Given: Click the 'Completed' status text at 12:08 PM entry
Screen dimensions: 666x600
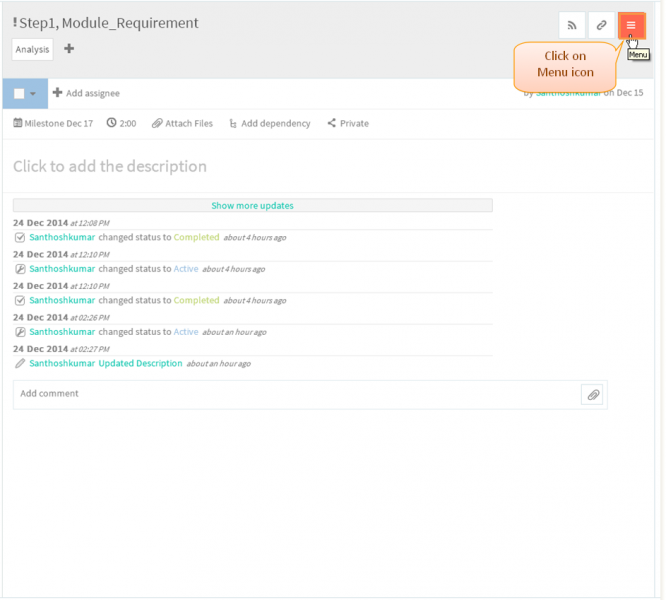Looking at the screenshot, I should (197, 237).
